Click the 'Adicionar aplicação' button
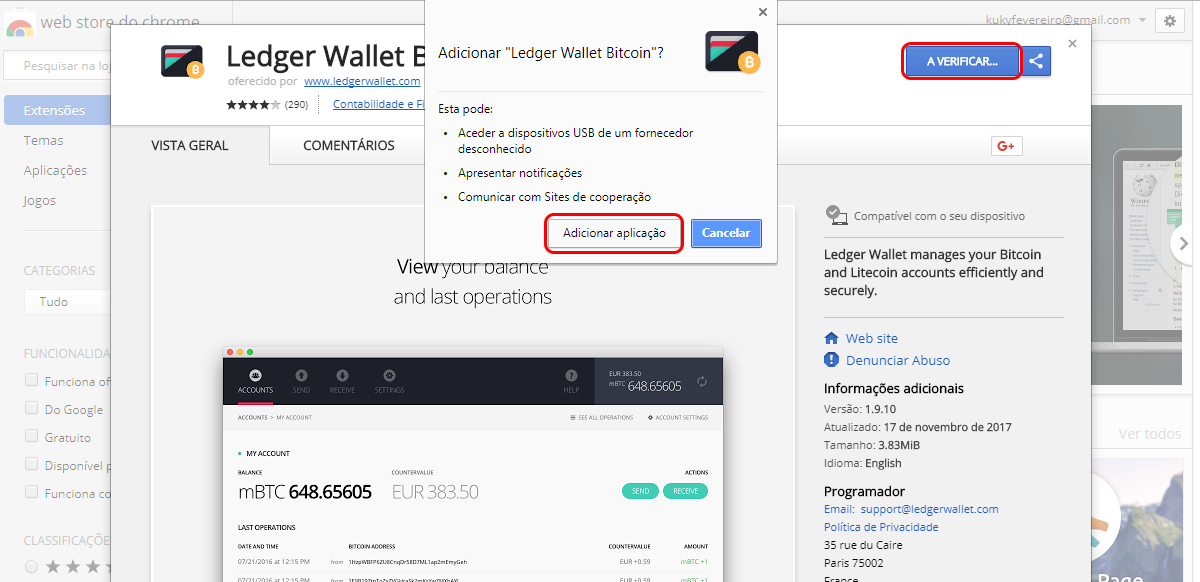Viewport: 1200px width, 582px height. [x=614, y=233]
